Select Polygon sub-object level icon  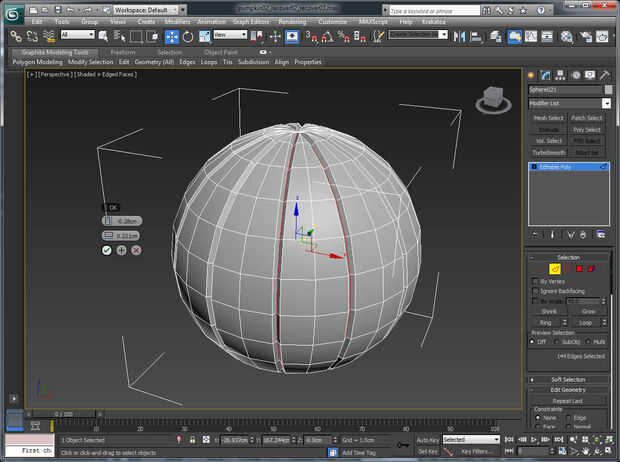[x=578, y=268]
